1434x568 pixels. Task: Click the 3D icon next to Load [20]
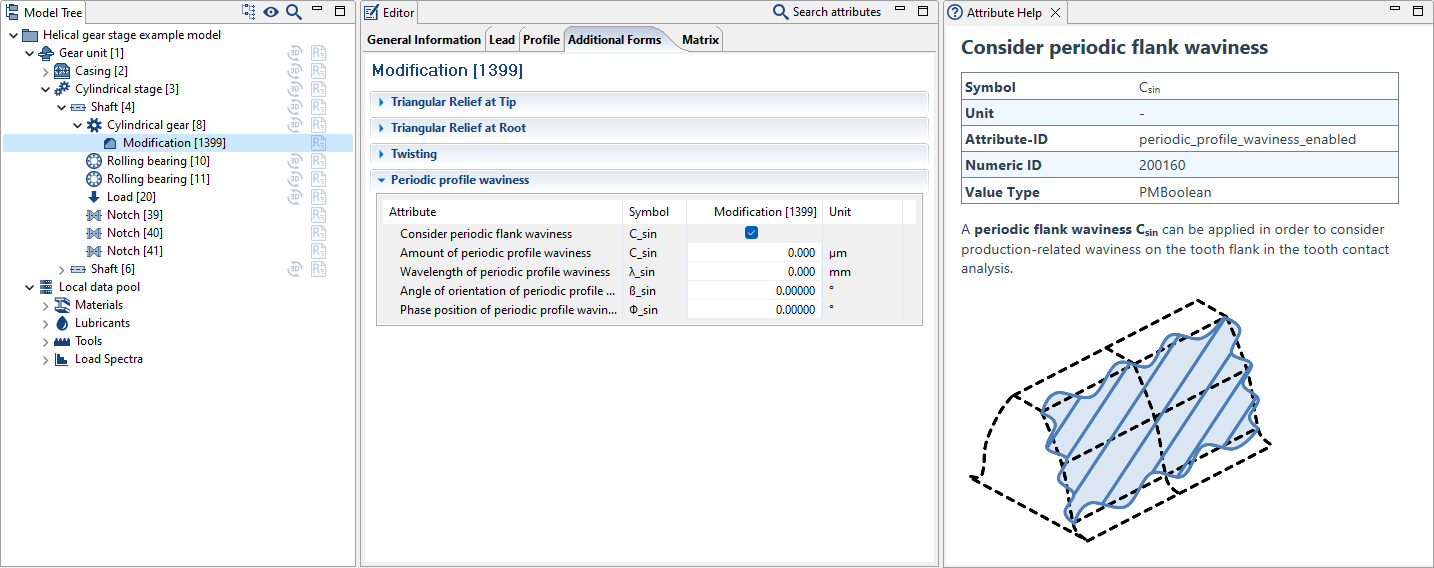pos(296,197)
